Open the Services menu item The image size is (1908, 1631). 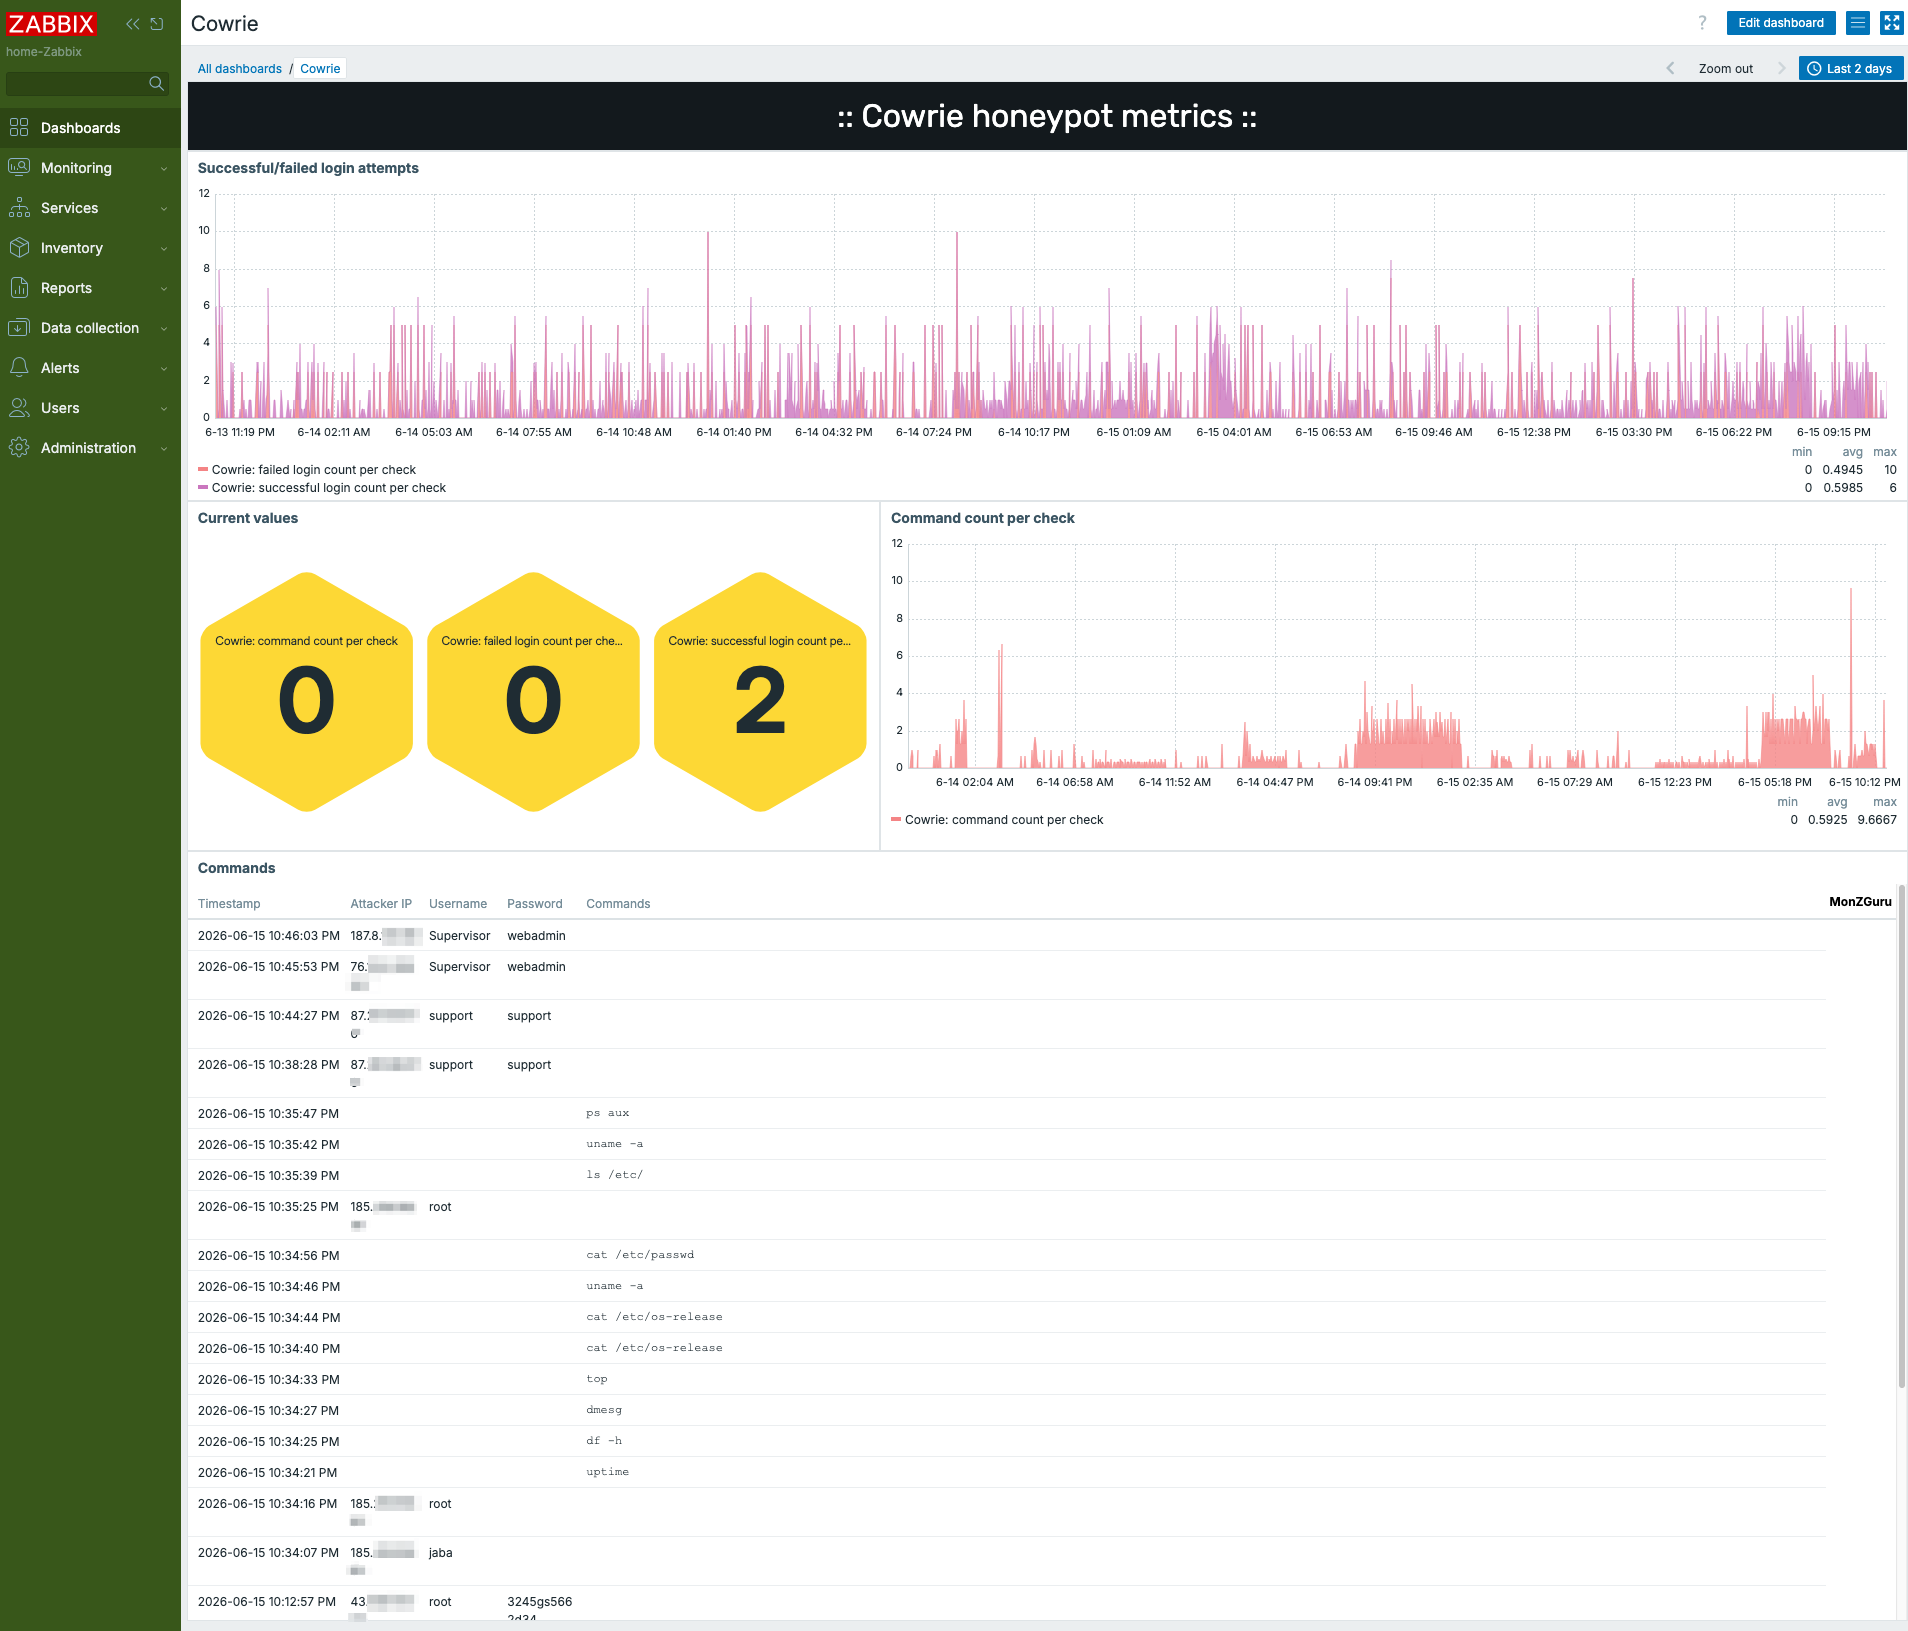pyautogui.click(x=90, y=208)
